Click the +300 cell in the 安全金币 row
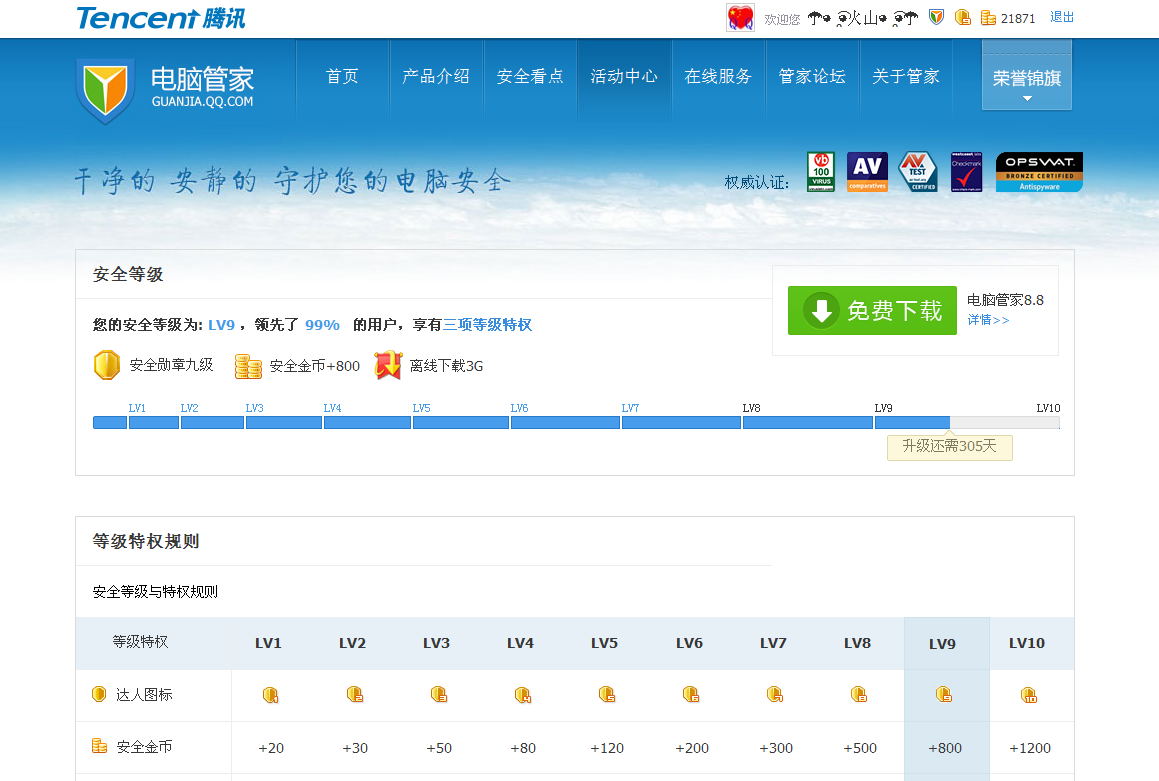 point(776,748)
